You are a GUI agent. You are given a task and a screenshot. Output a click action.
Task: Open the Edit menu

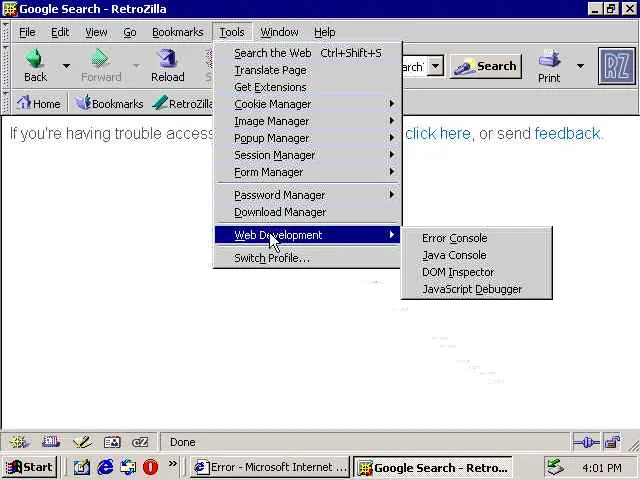[60, 32]
